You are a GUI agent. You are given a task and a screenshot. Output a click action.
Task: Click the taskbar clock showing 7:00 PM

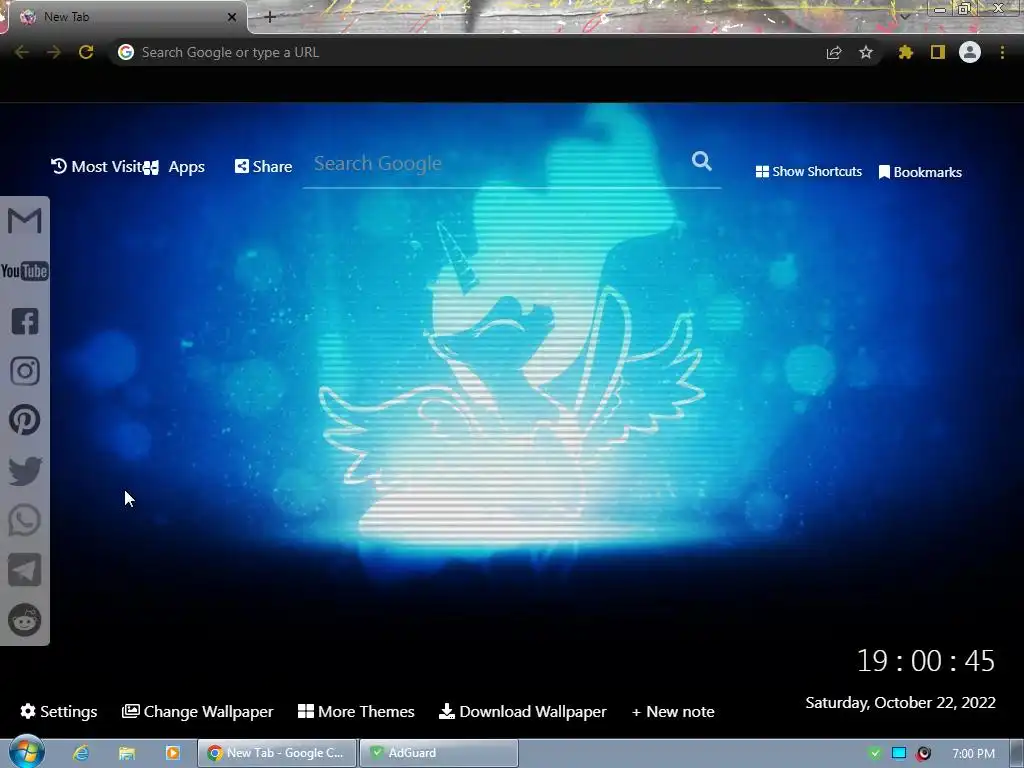pyautogui.click(x=974, y=754)
